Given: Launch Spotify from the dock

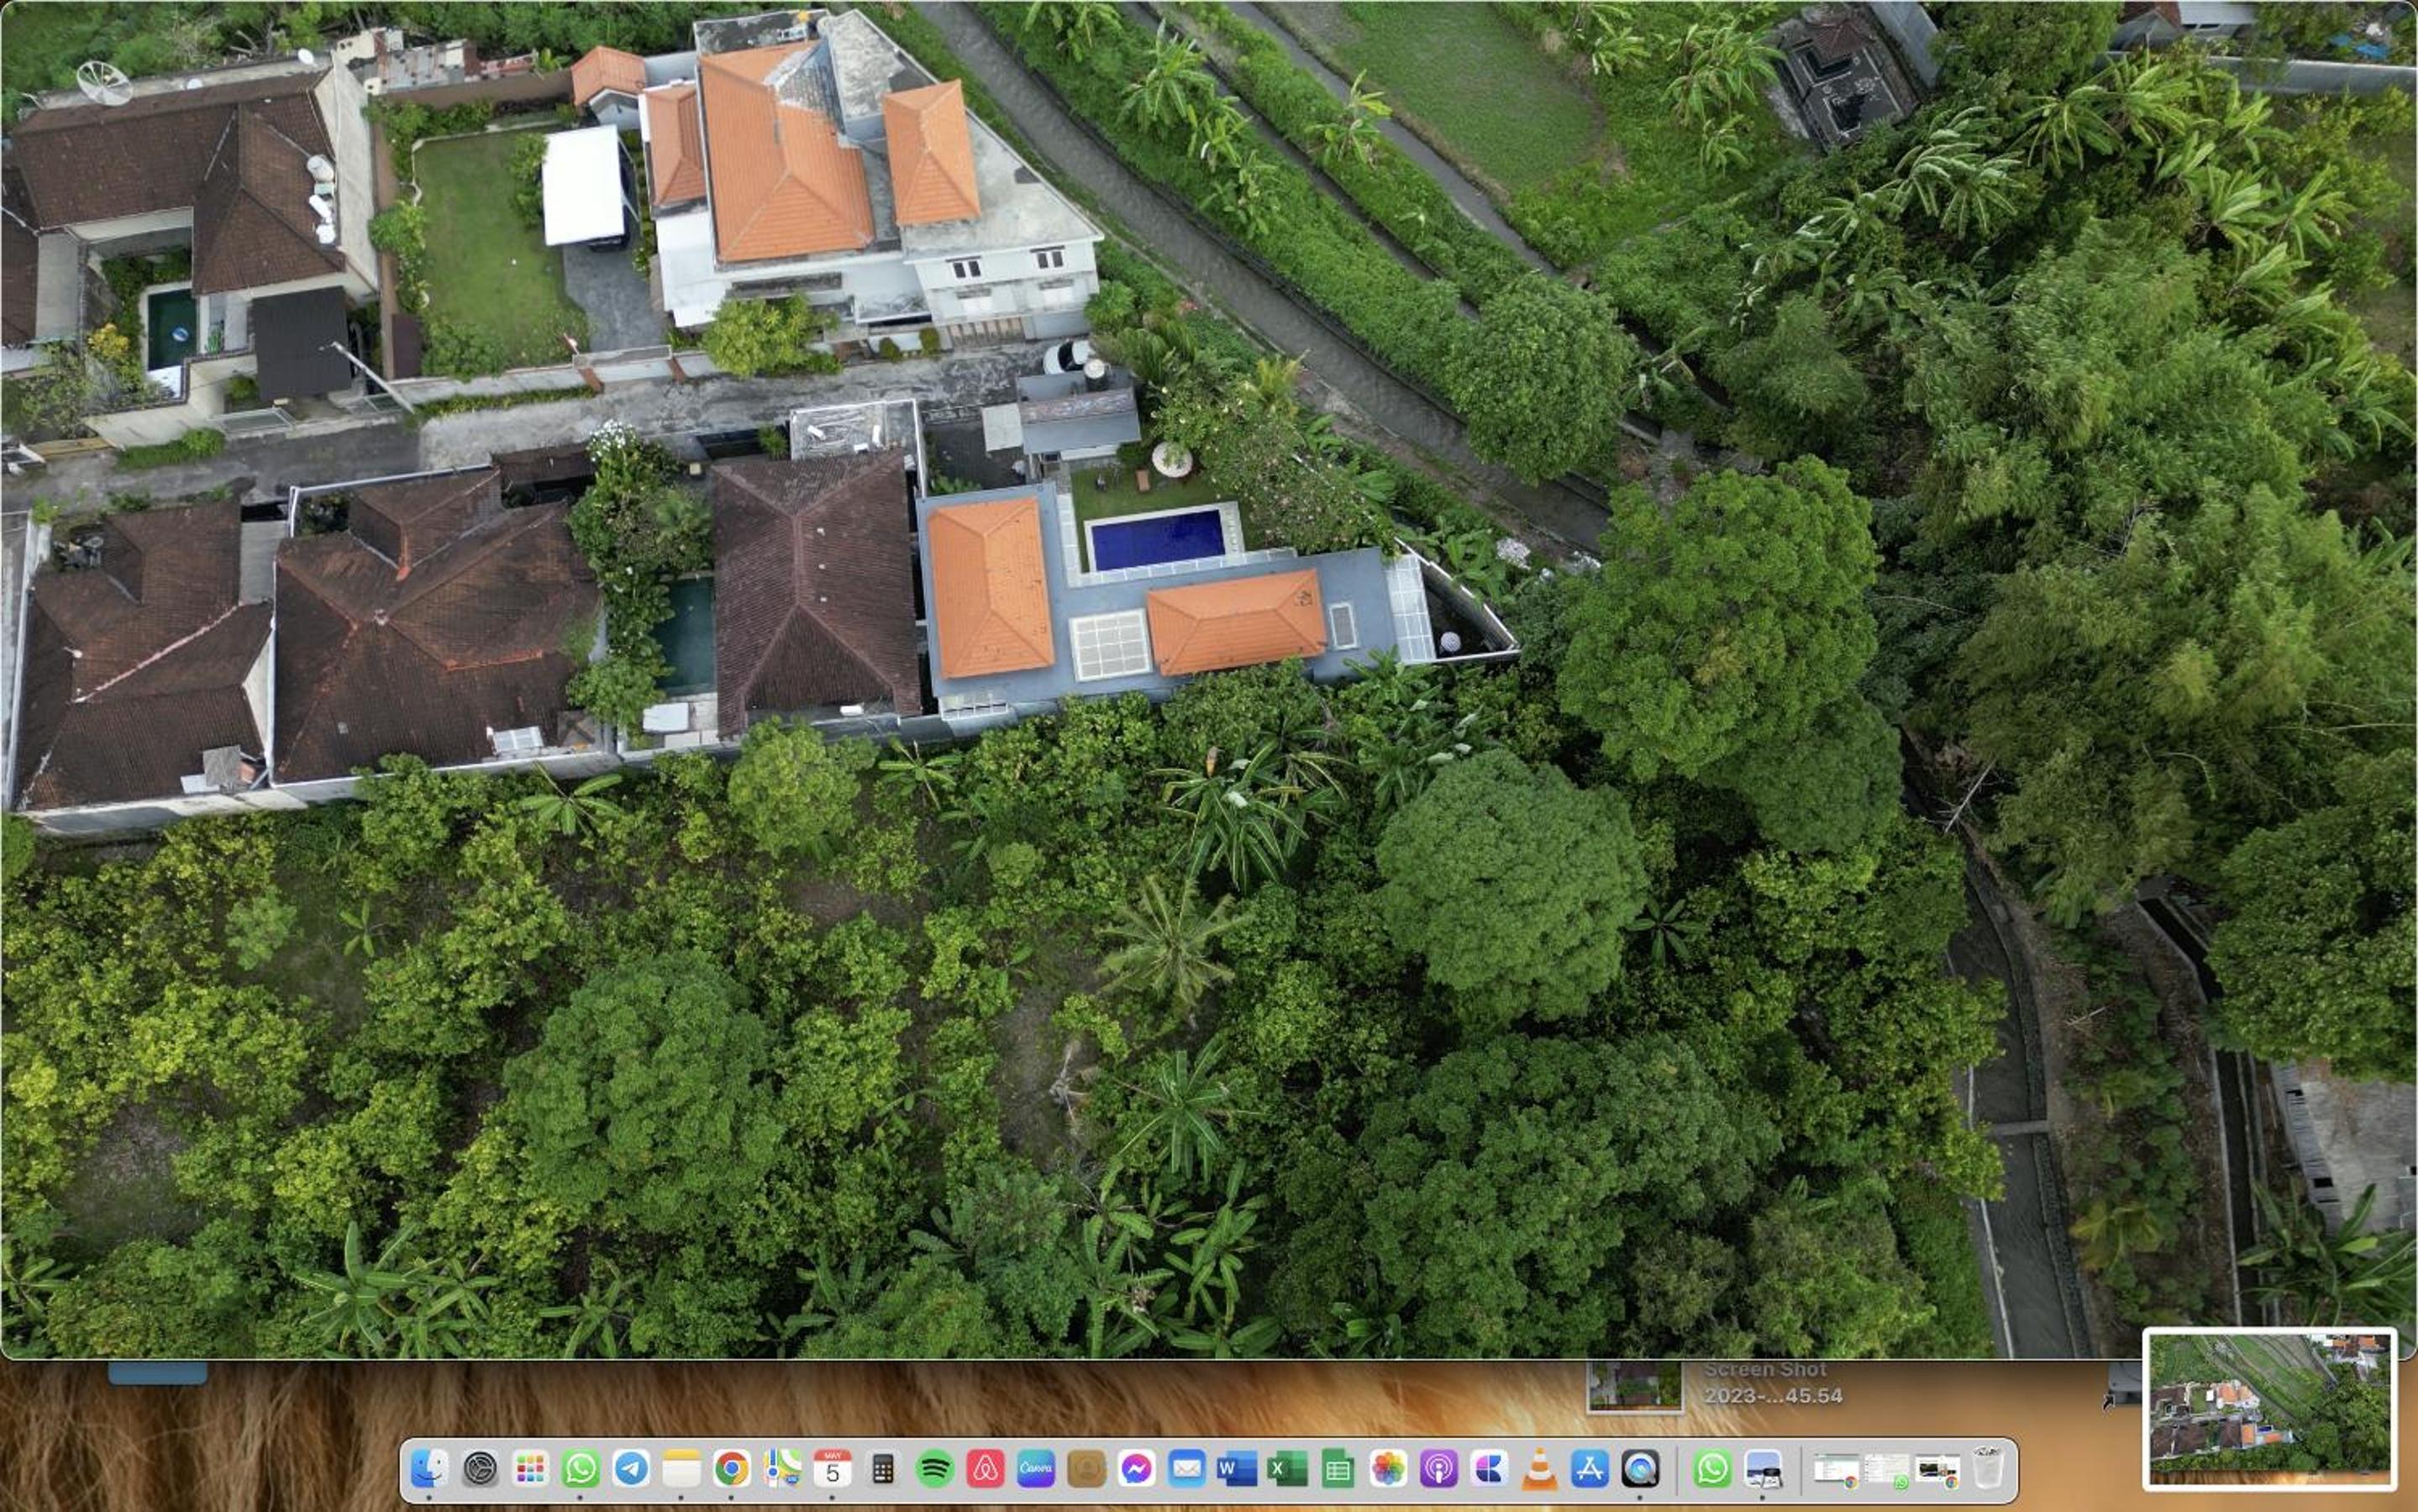Looking at the screenshot, I should [934, 1469].
